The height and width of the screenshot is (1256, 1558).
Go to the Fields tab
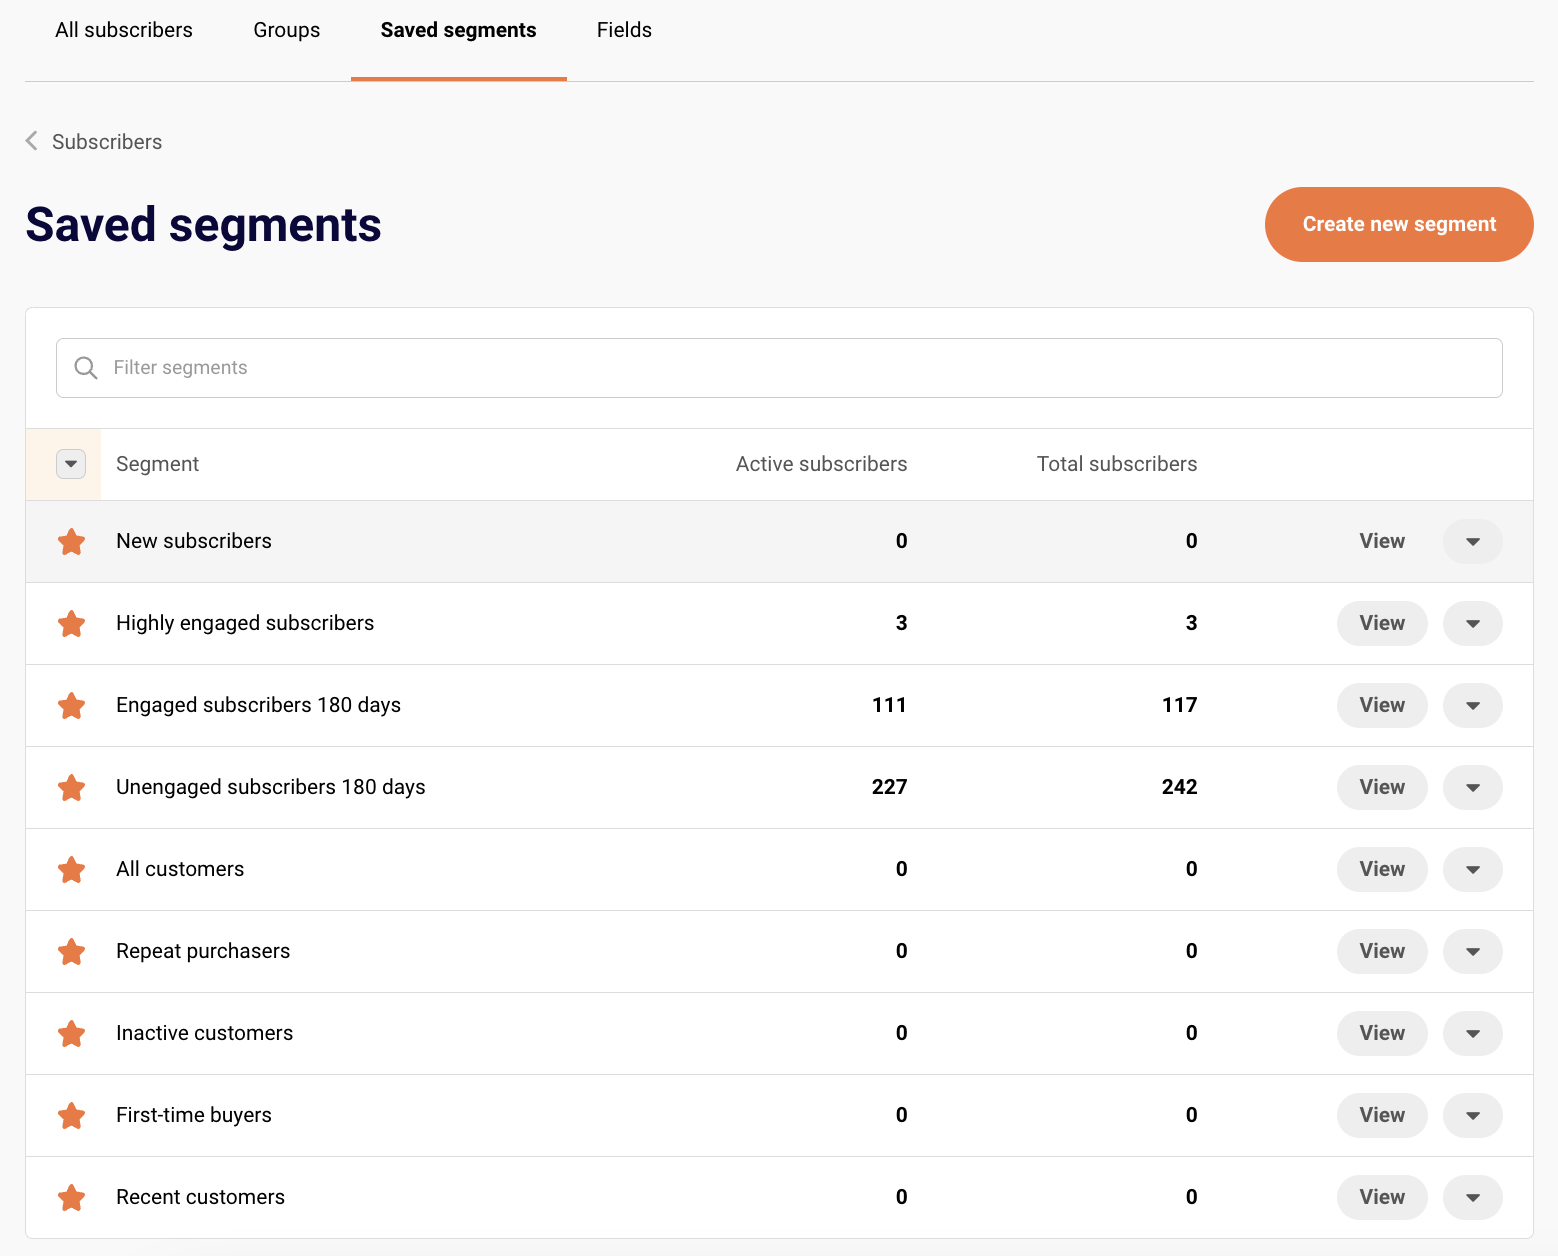[624, 30]
